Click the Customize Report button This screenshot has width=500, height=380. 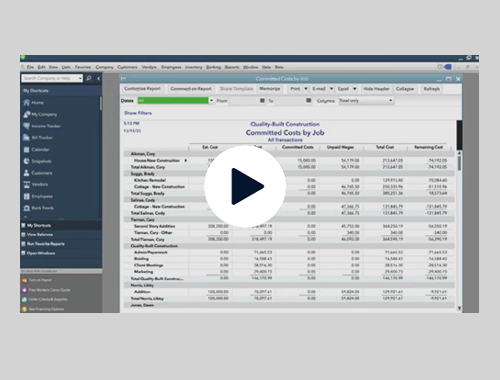142,89
